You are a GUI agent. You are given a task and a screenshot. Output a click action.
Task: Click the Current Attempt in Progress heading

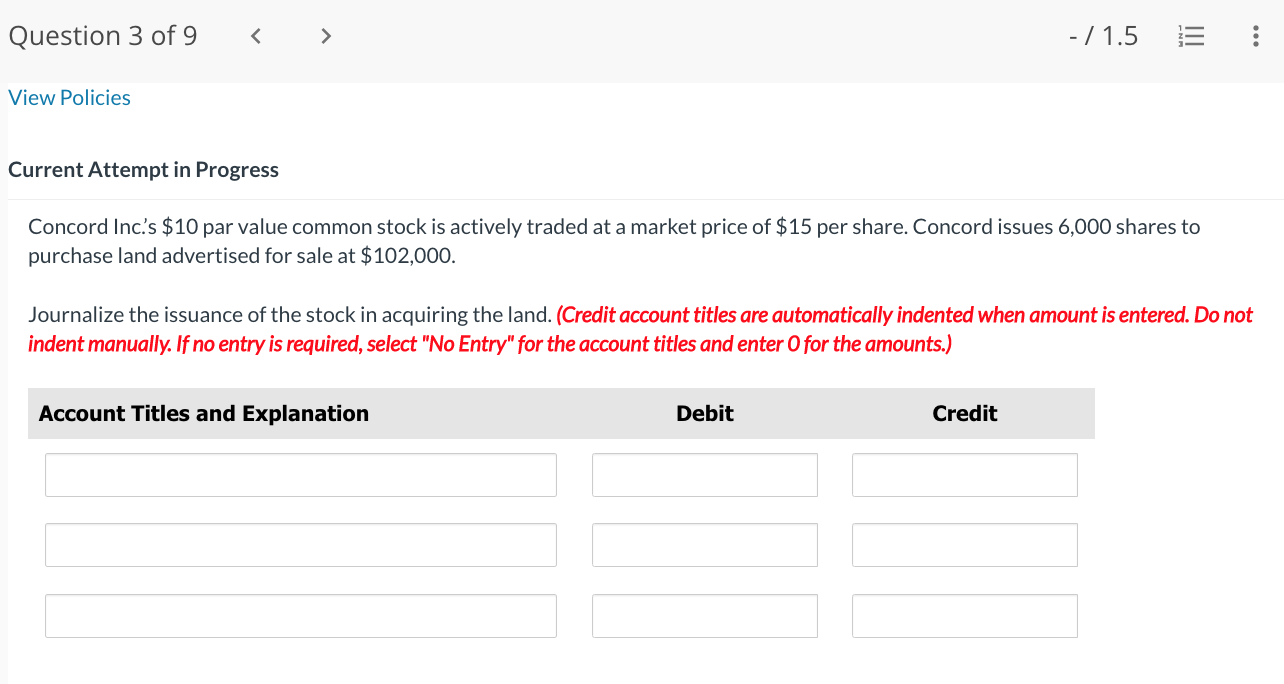point(143,169)
